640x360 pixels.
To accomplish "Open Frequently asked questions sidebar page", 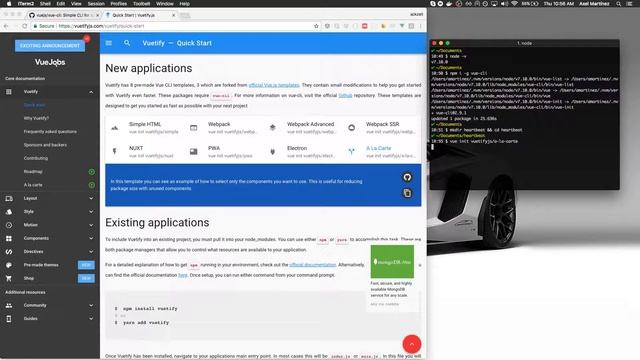I will pyautogui.click(x=50, y=132).
